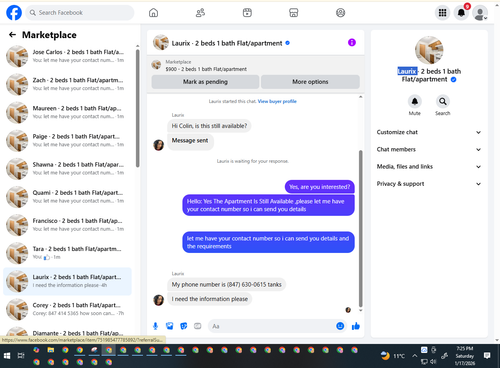Viewport: 500px width, 368px height.
Task: Click in the Aa message input field
Action: click(x=273, y=326)
